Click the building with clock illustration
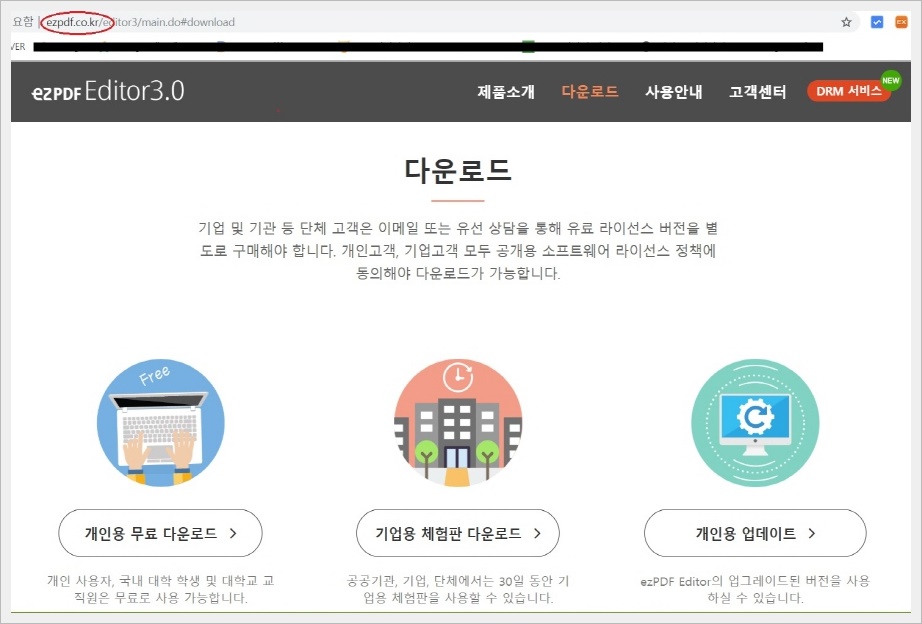922x624 pixels. 457,423
